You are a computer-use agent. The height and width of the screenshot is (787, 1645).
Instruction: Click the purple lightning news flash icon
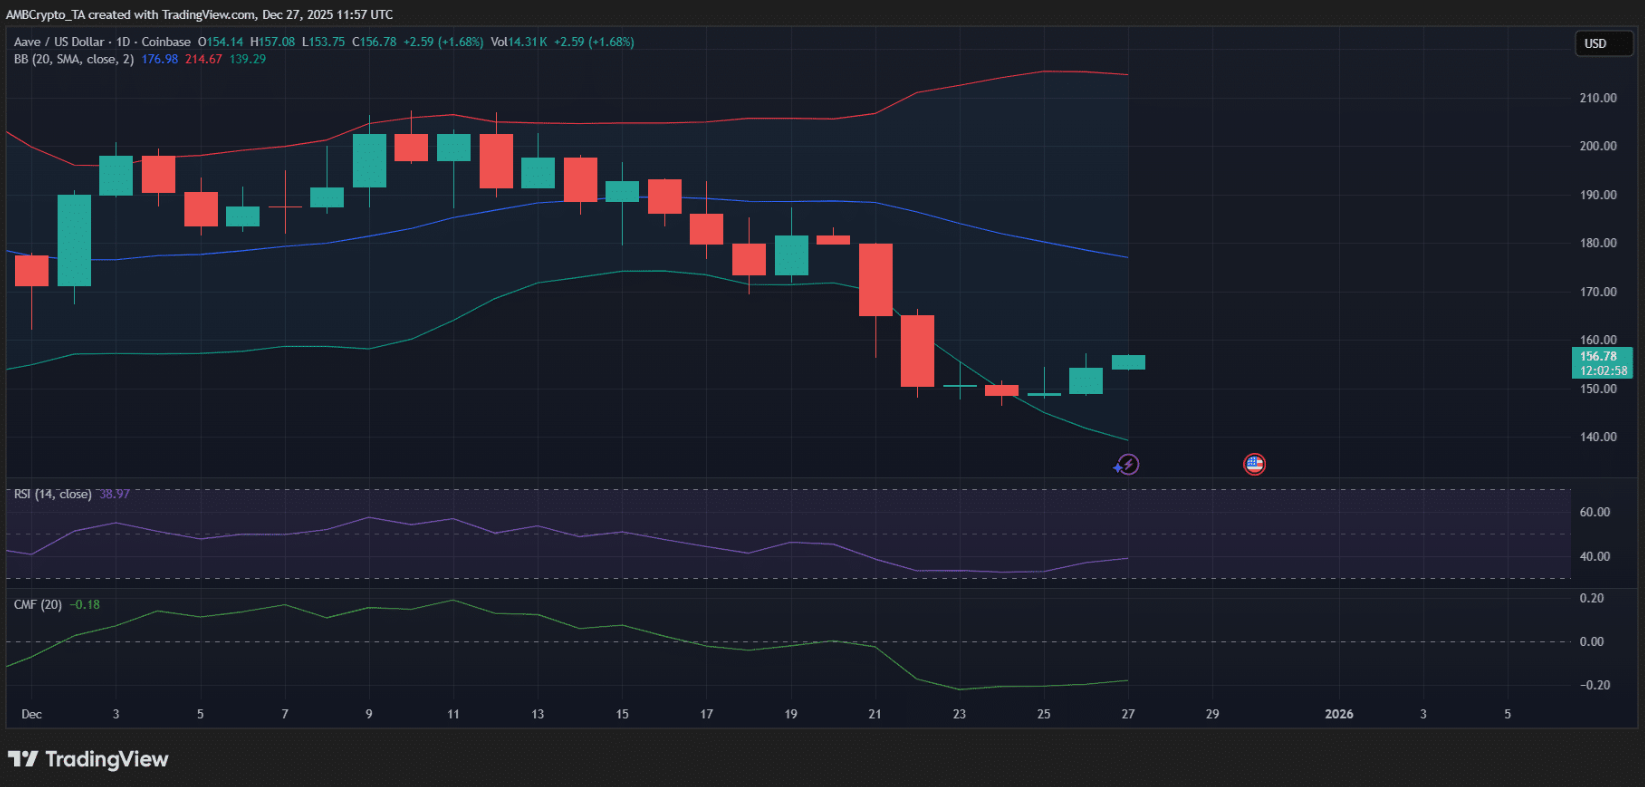(1127, 464)
